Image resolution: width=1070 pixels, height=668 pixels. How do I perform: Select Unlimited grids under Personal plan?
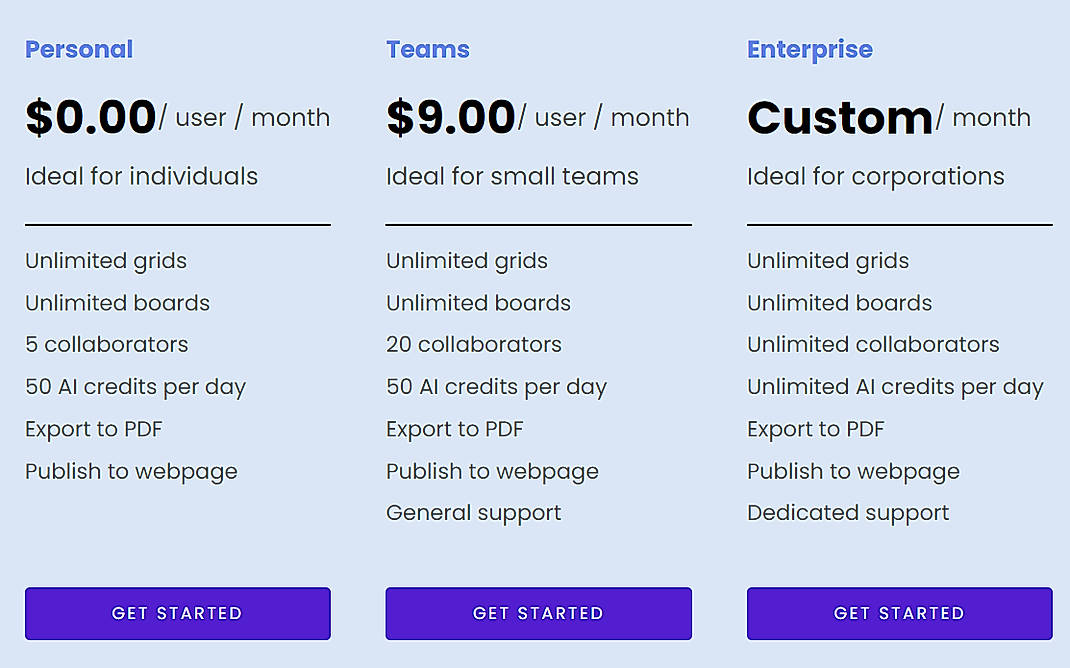coord(105,261)
